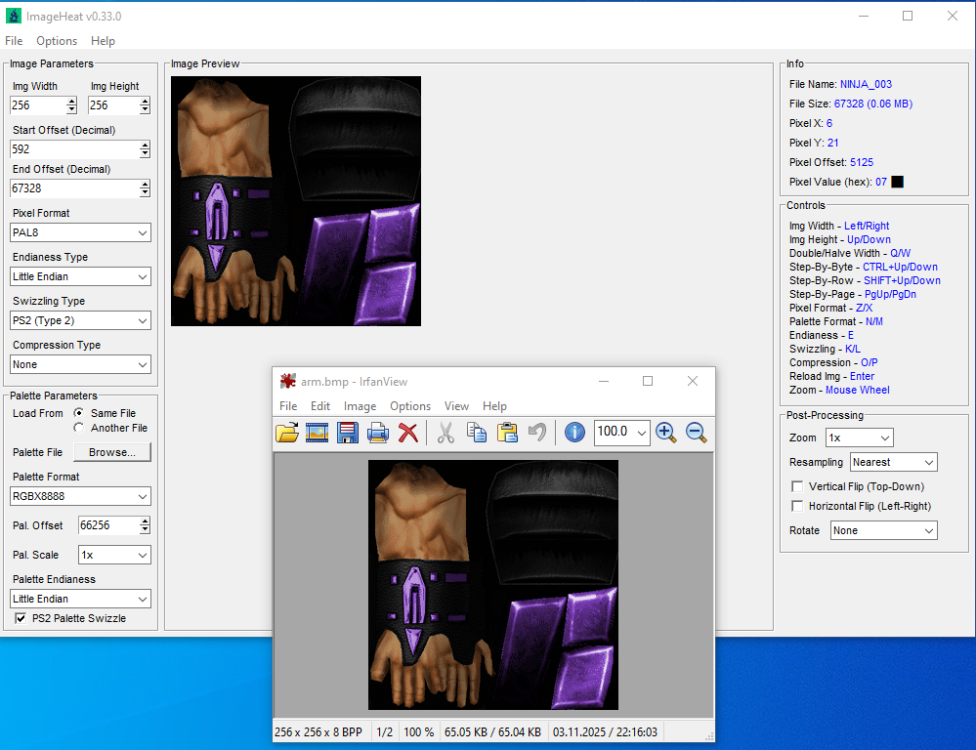Screen dimensions: 976x750
Task: Undo the last edit in IrfanView
Action: click(x=538, y=432)
